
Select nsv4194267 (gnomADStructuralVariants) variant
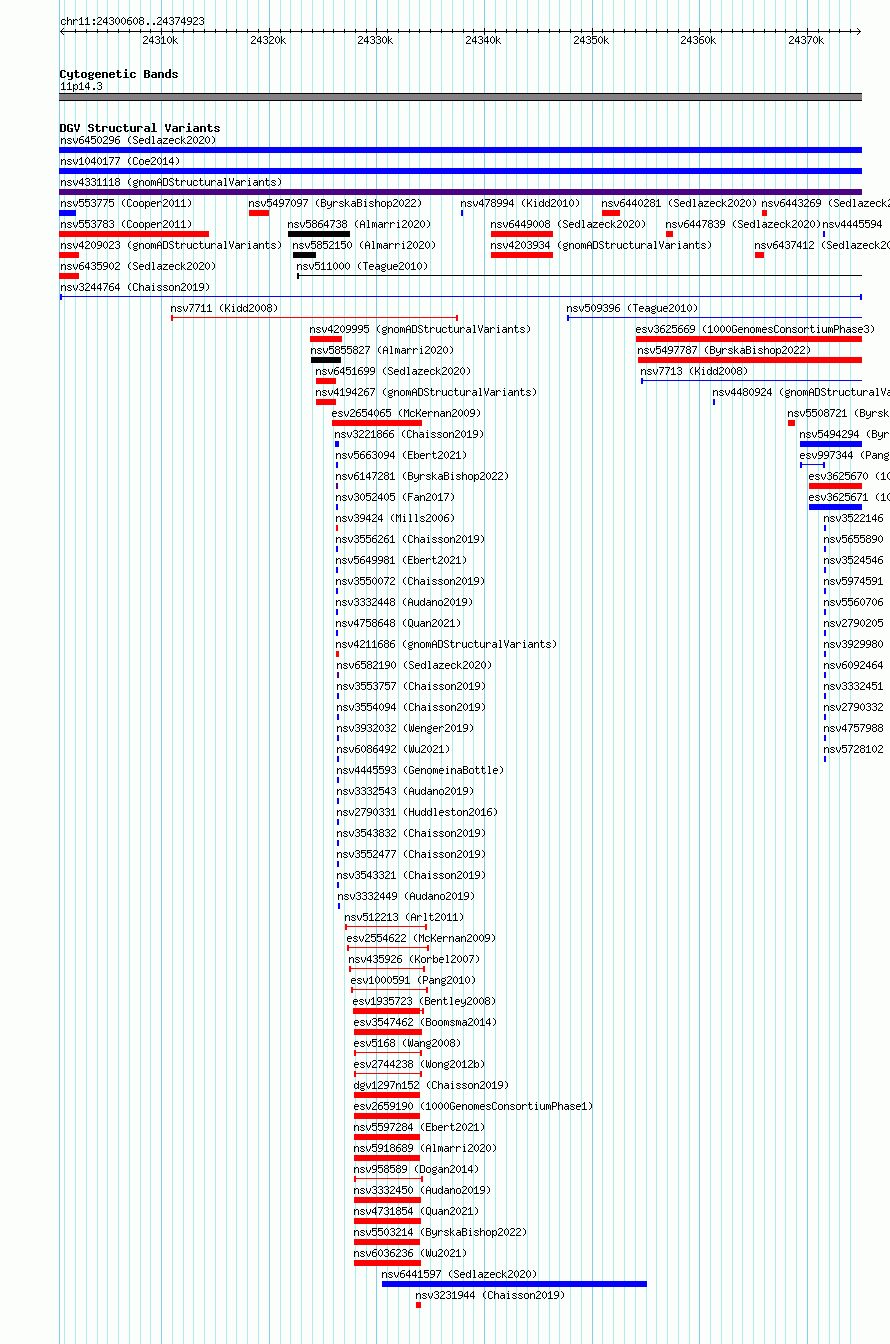426,392
